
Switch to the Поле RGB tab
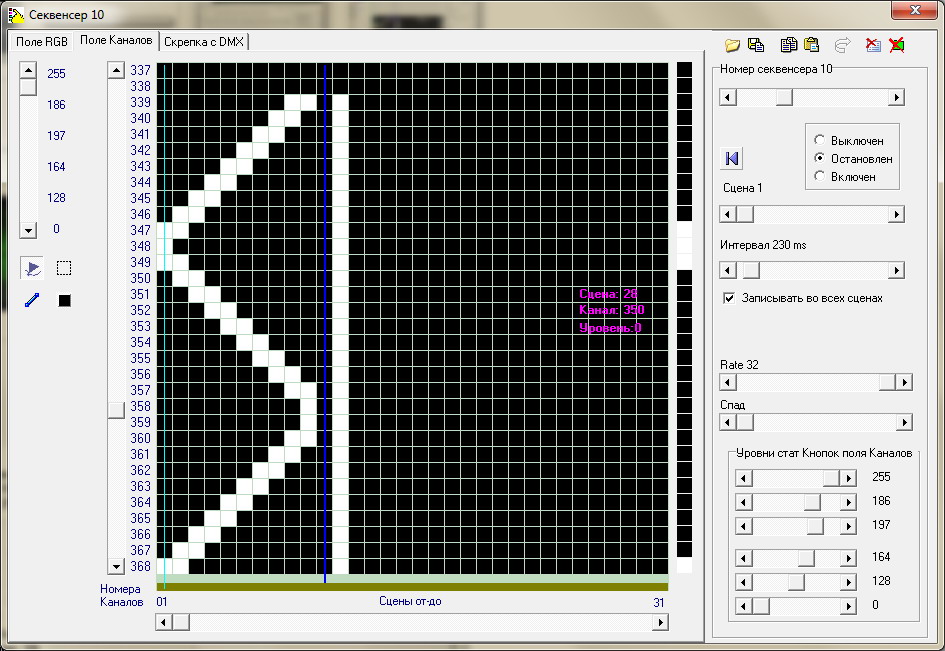[x=41, y=41]
